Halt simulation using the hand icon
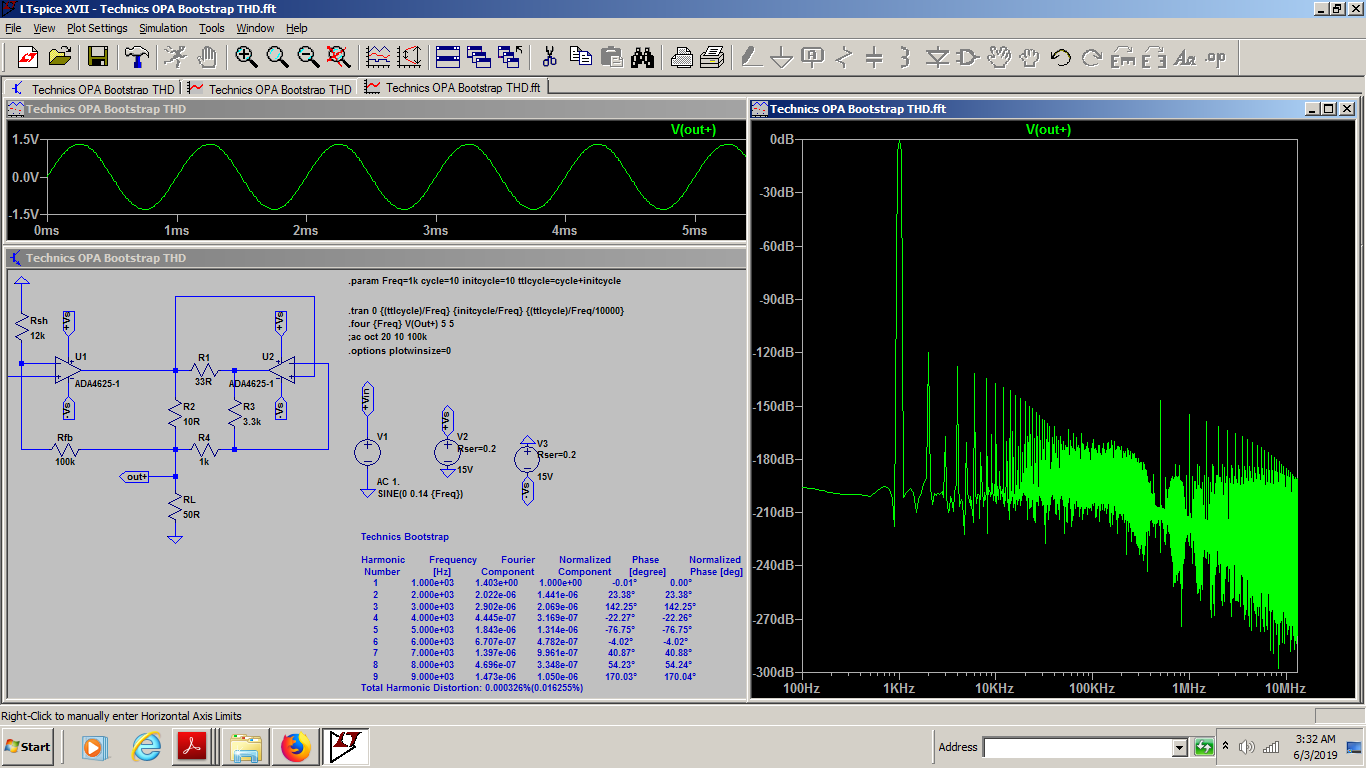 pyautogui.click(x=207, y=57)
